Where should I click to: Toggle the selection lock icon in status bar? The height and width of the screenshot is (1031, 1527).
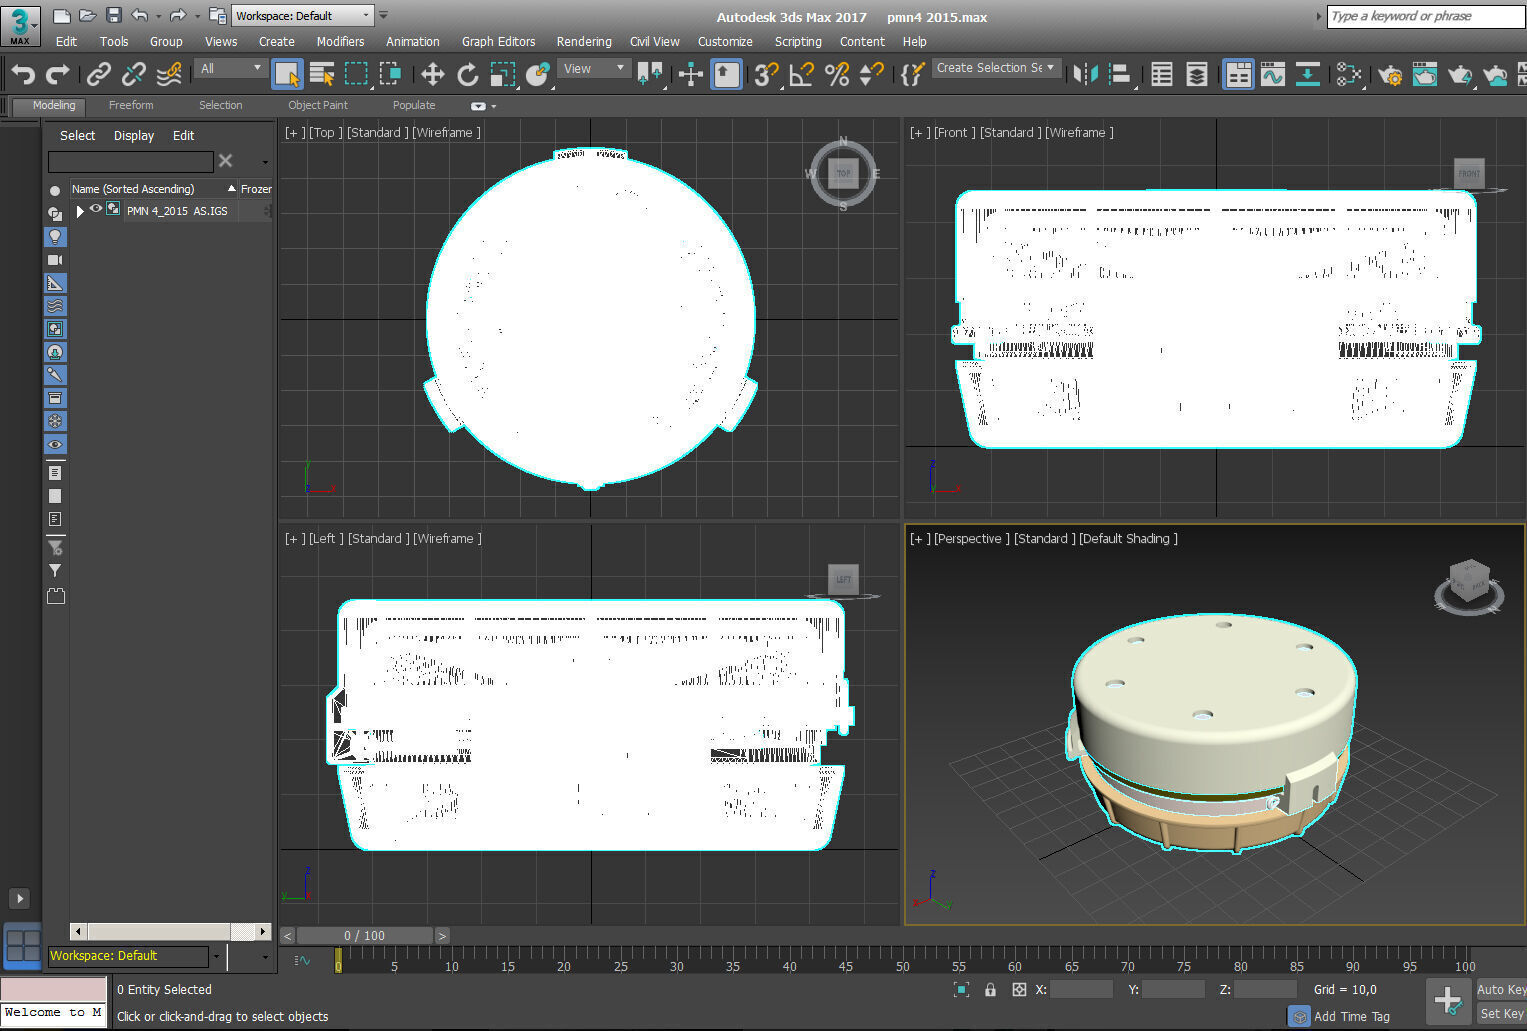(990, 989)
